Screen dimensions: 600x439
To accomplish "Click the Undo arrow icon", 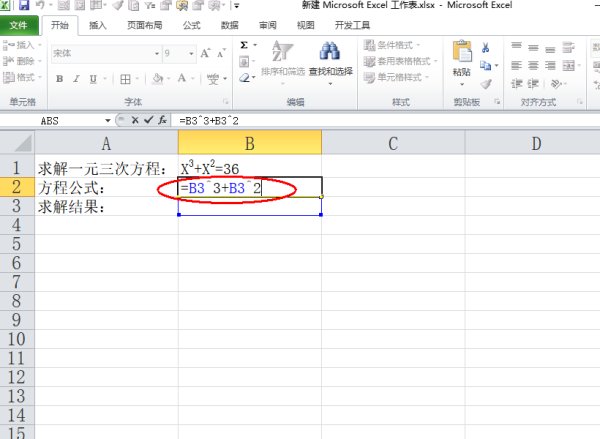I will (x=41, y=5).
